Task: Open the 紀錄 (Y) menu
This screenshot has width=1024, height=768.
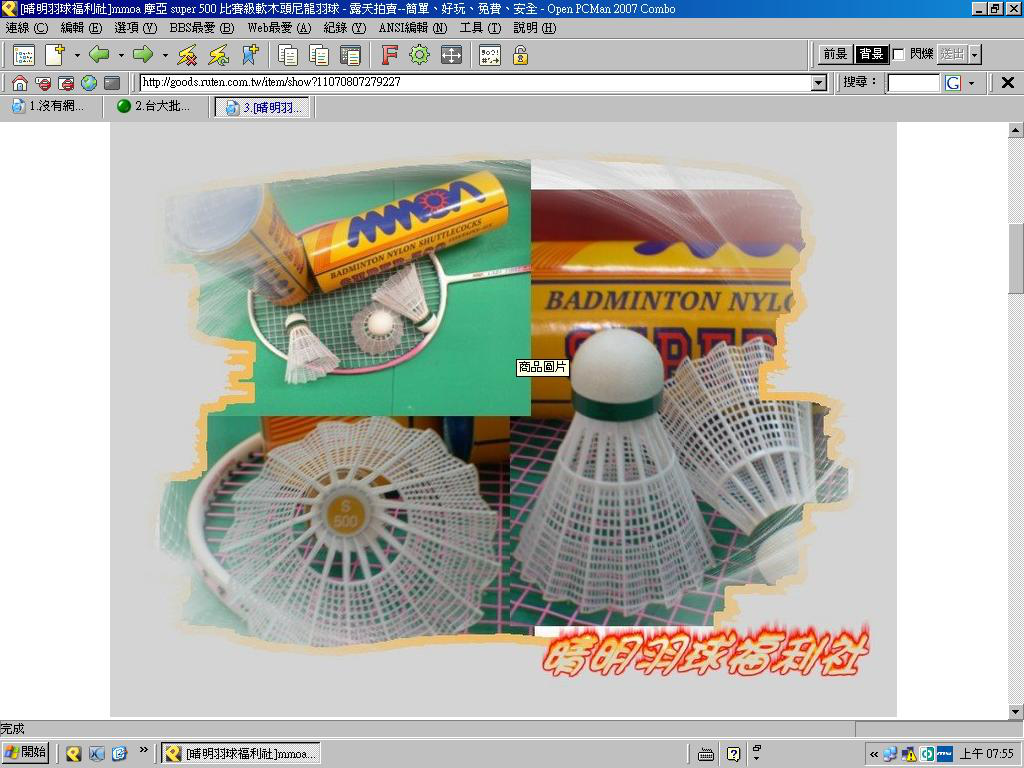Action: (x=345, y=28)
